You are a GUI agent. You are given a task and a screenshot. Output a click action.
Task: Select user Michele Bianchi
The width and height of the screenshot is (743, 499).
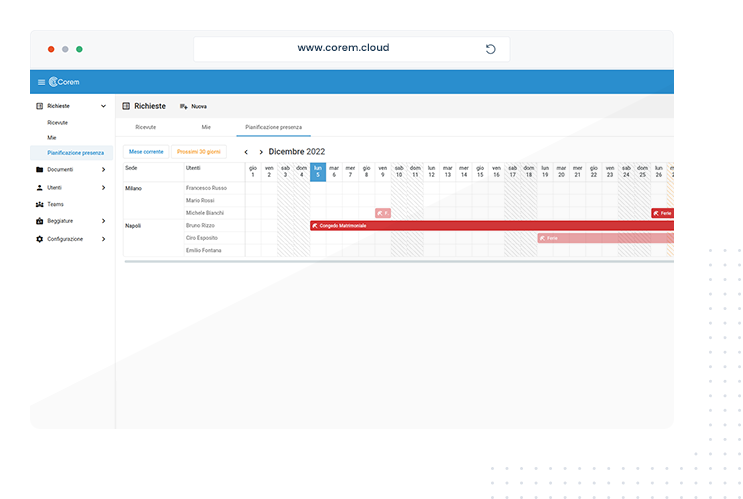pos(205,213)
